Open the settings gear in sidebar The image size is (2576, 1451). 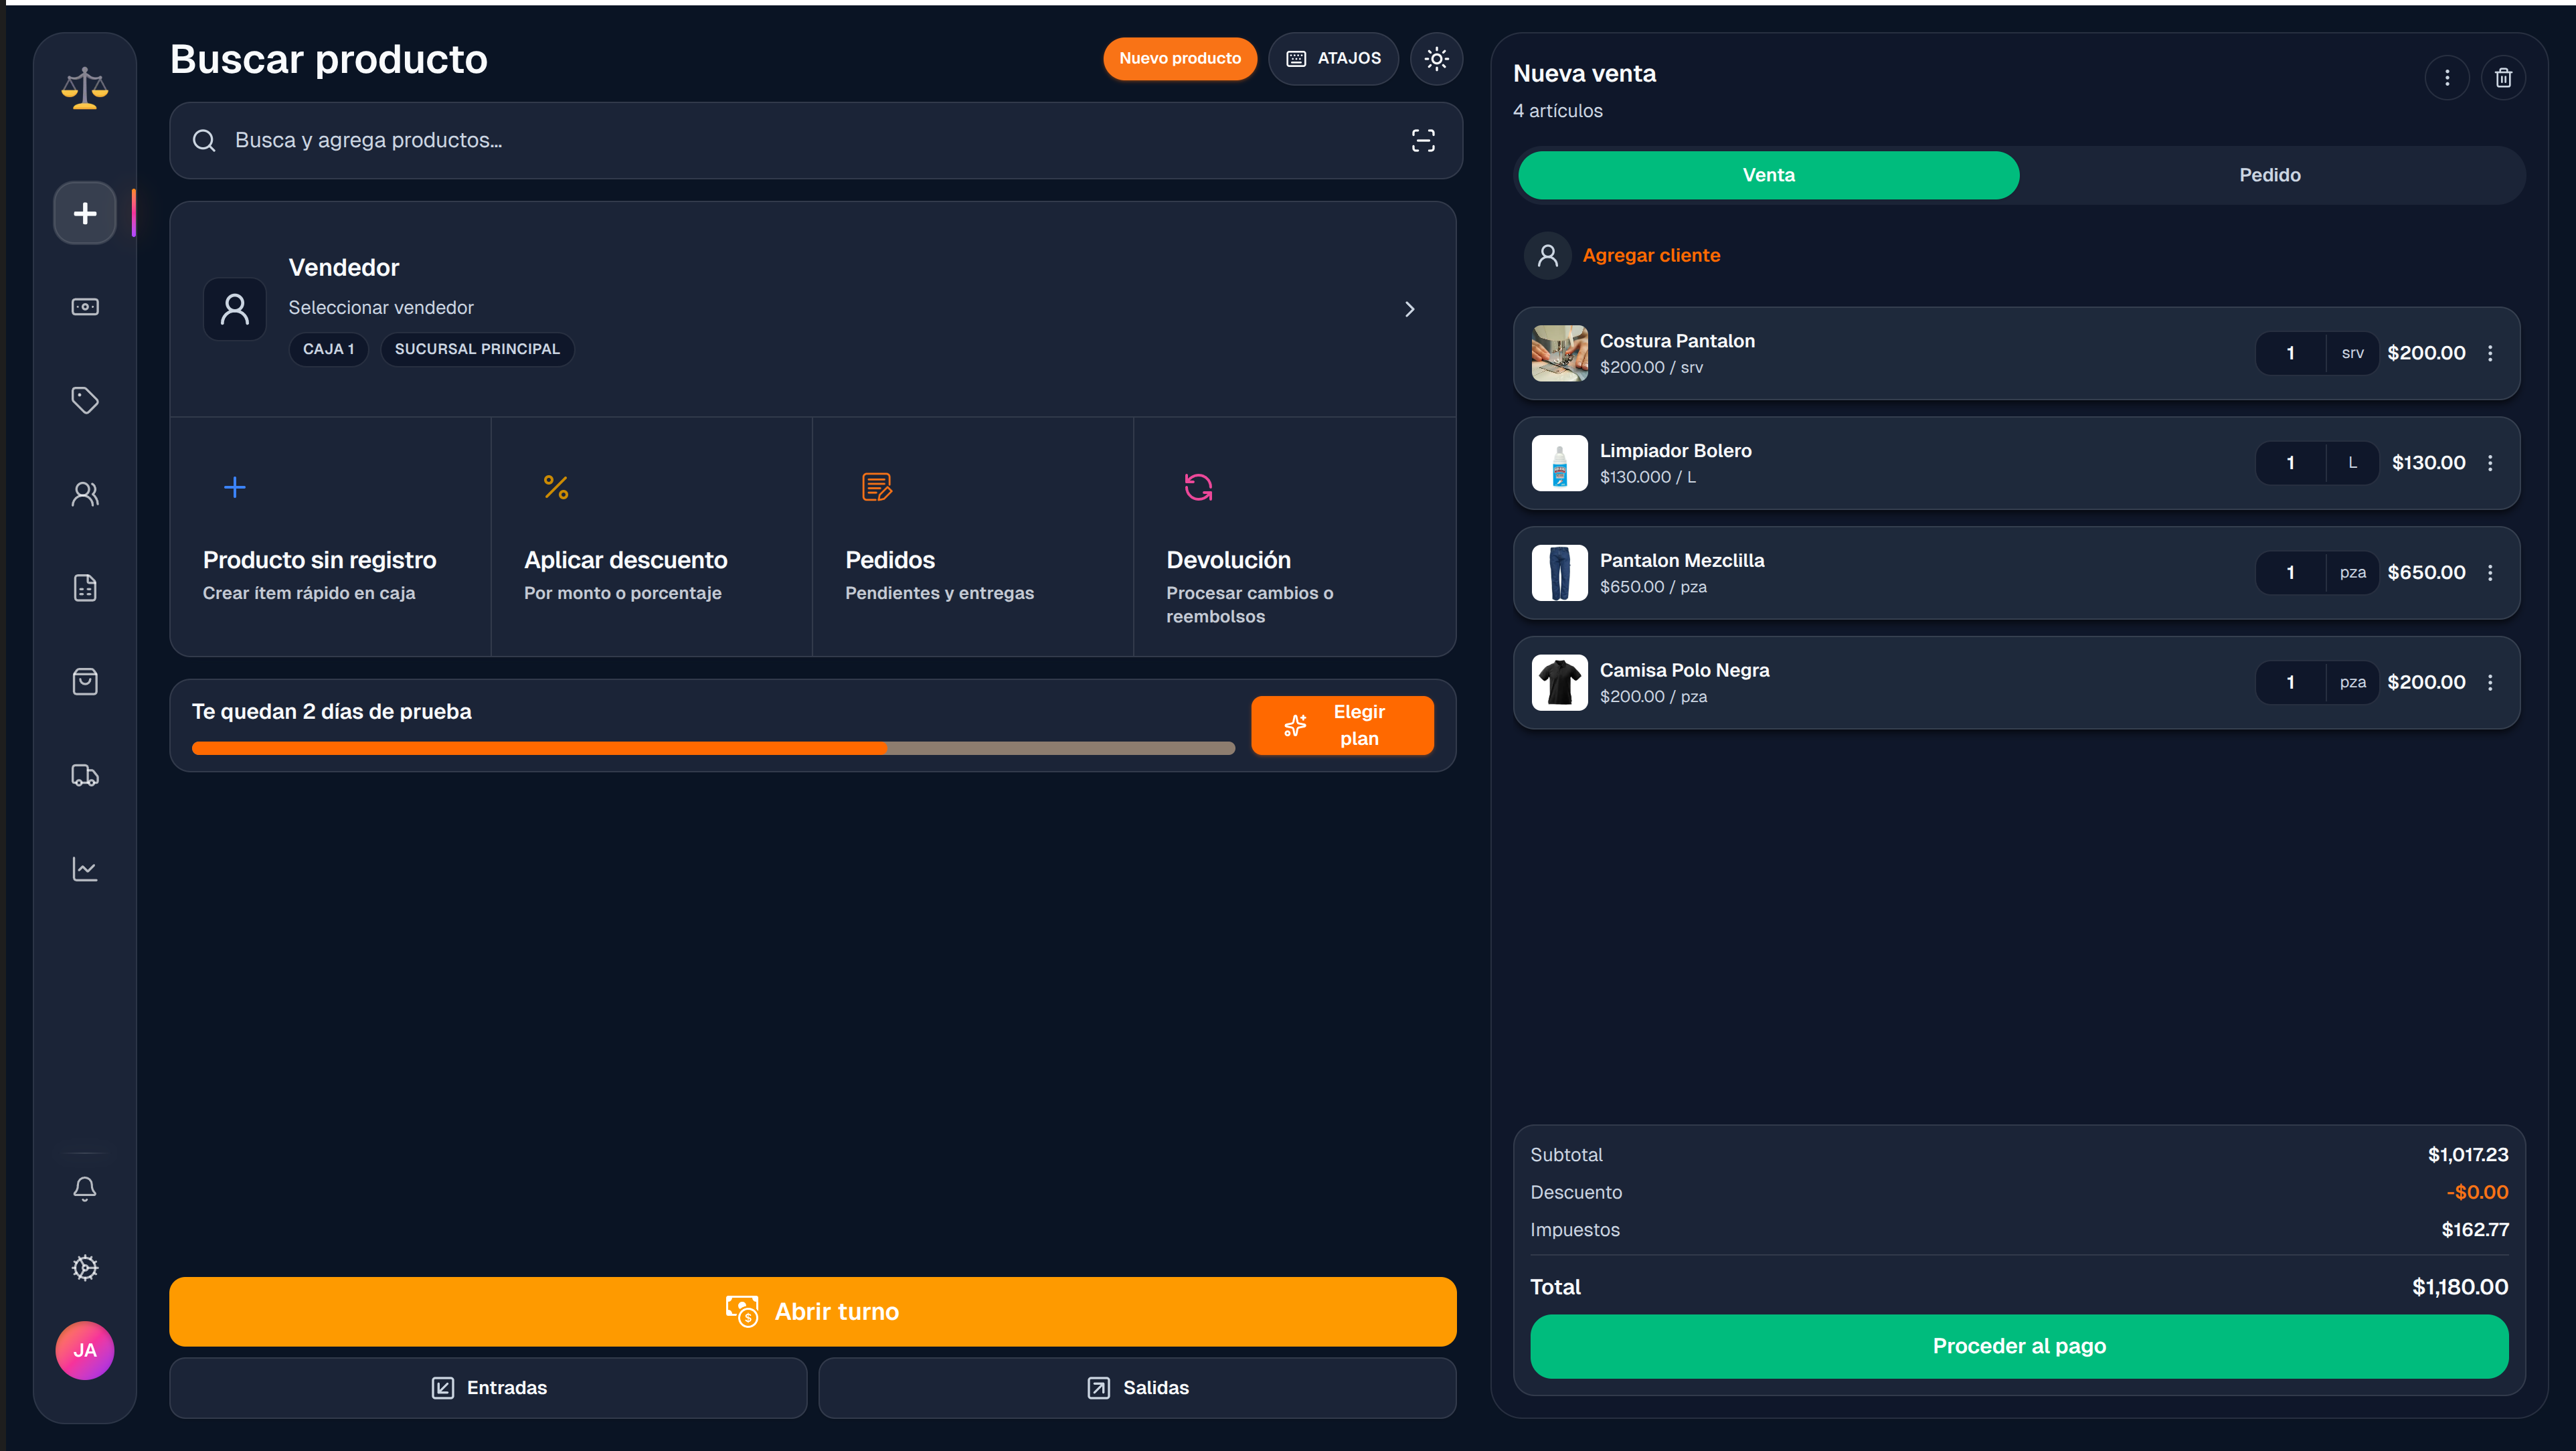pyautogui.click(x=85, y=1268)
